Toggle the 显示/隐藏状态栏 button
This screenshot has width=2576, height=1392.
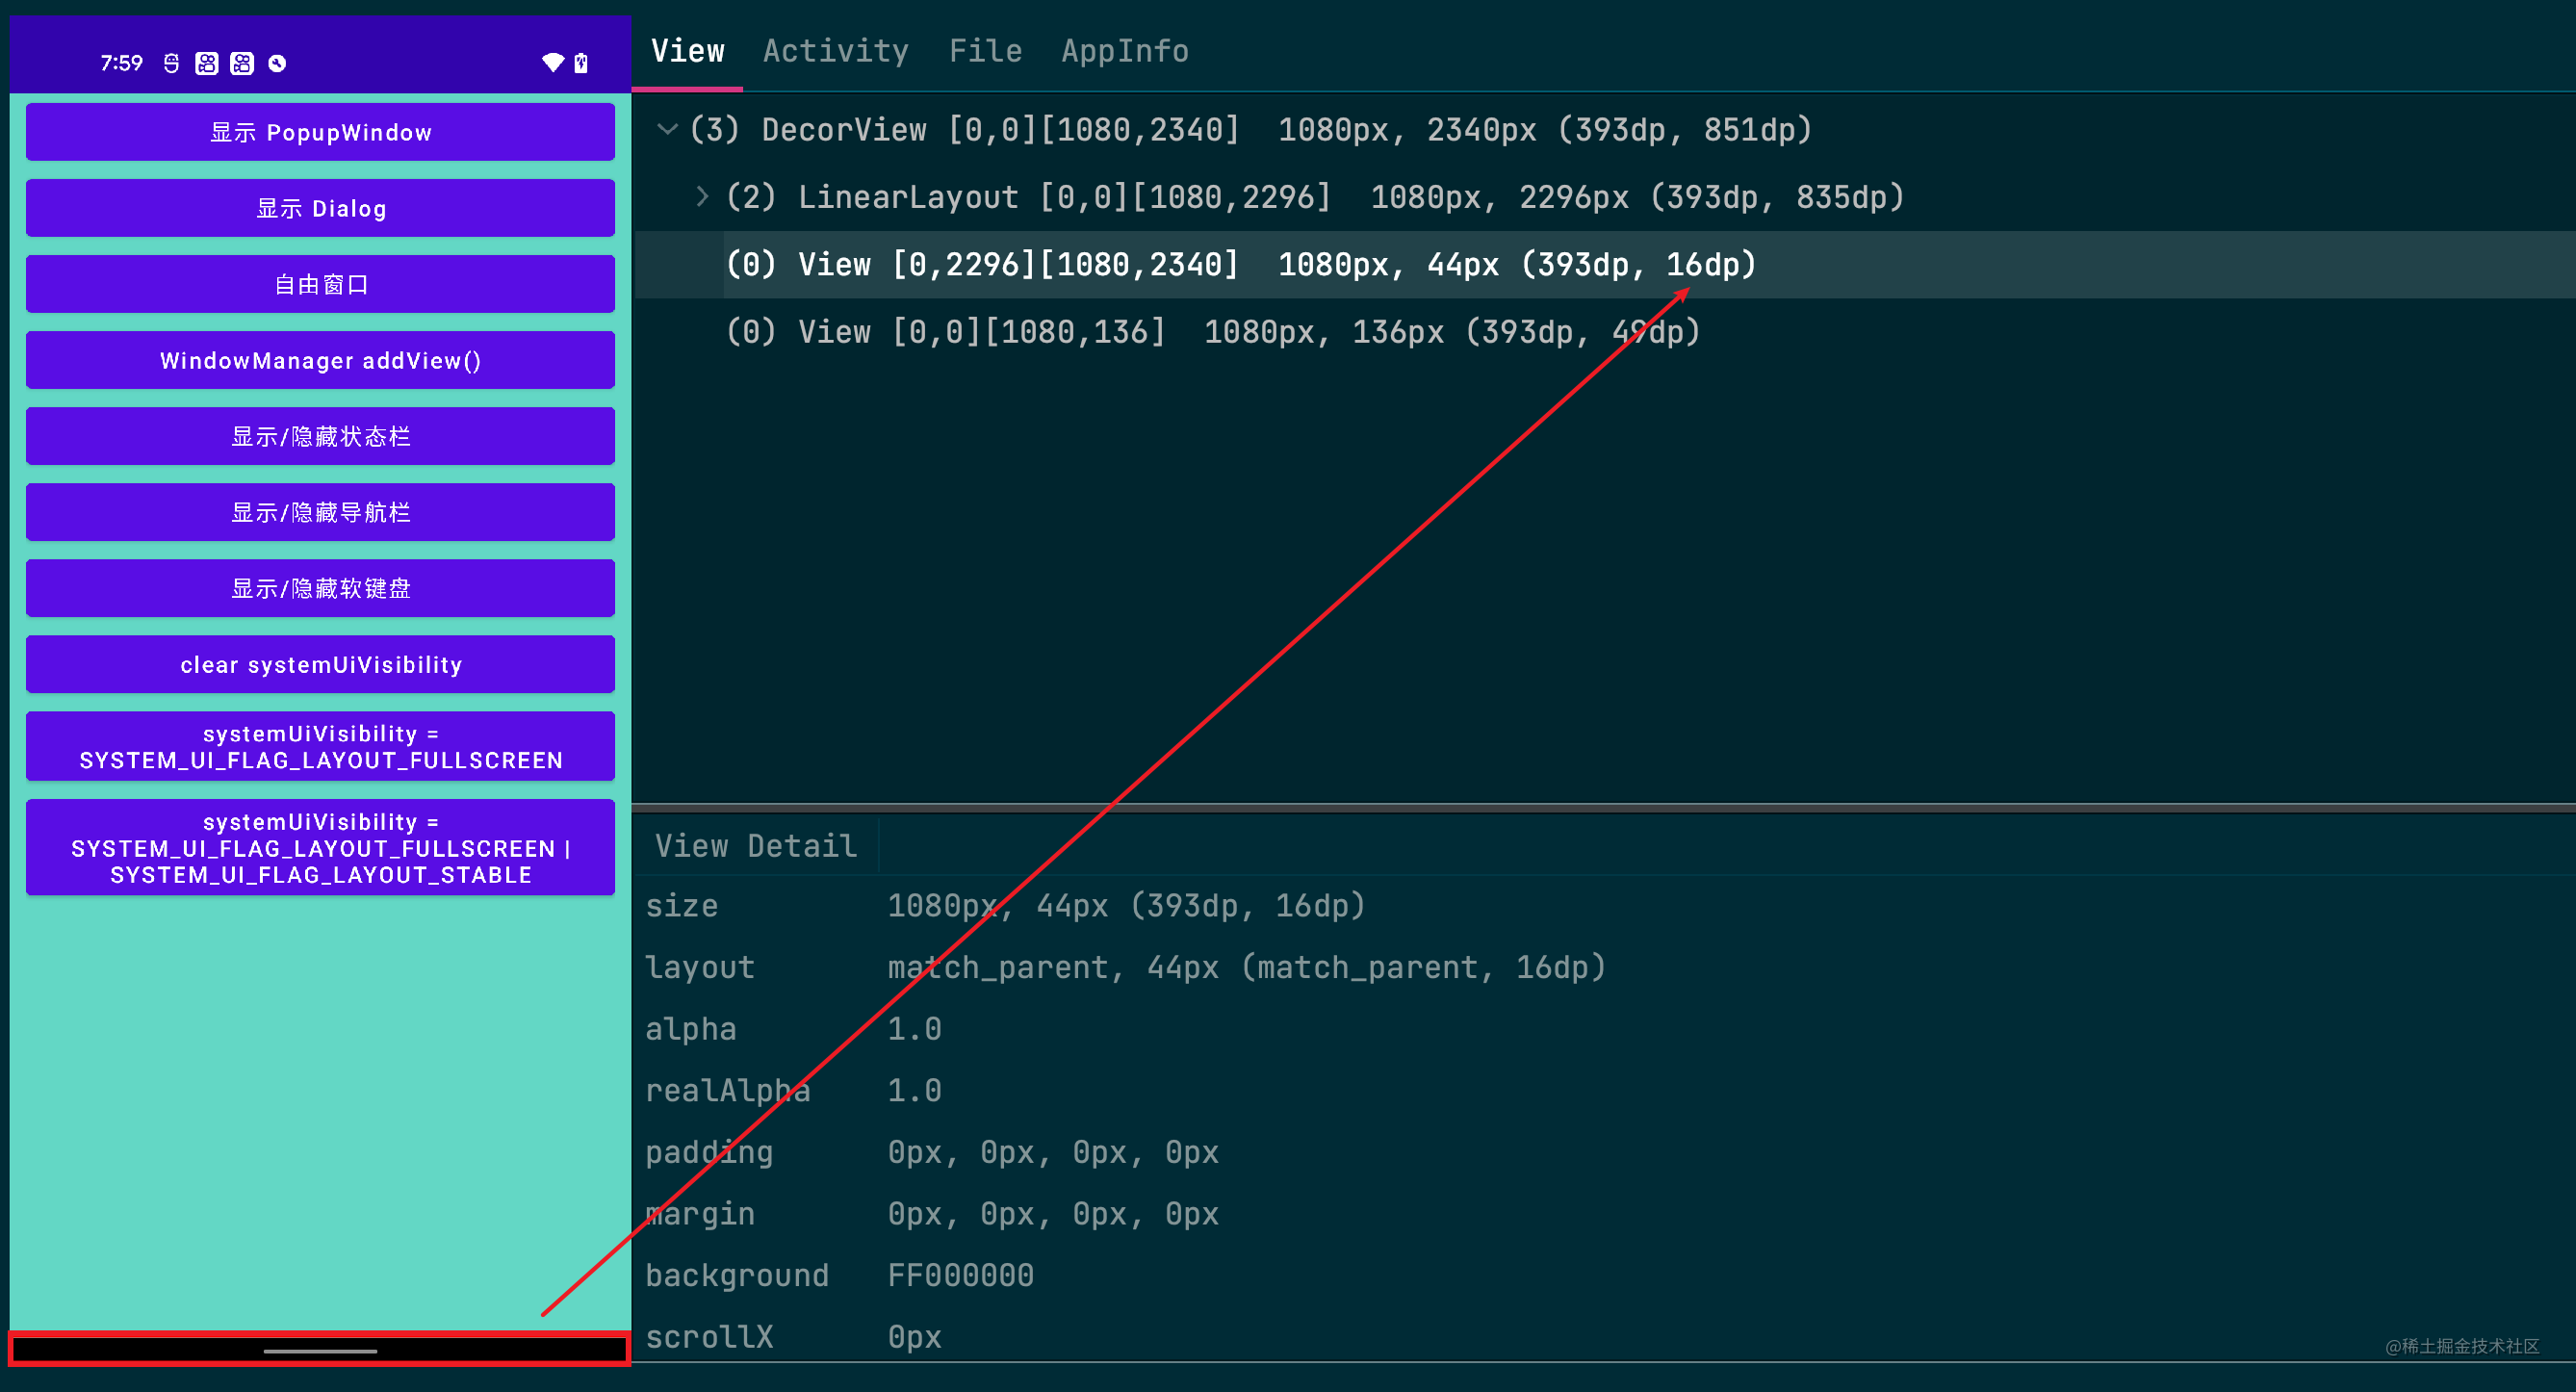pyautogui.click(x=320, y=436)
